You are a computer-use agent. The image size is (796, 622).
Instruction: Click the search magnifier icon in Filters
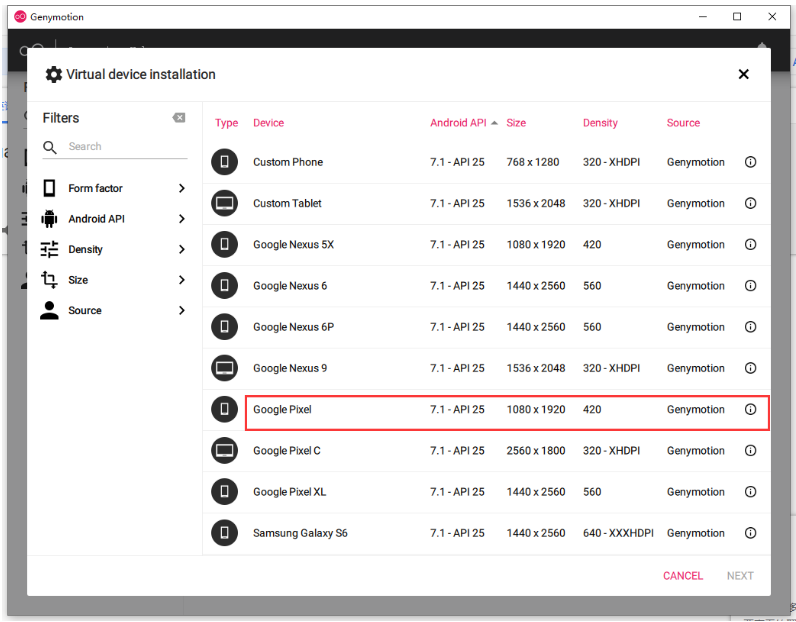(x=50, y=147)
